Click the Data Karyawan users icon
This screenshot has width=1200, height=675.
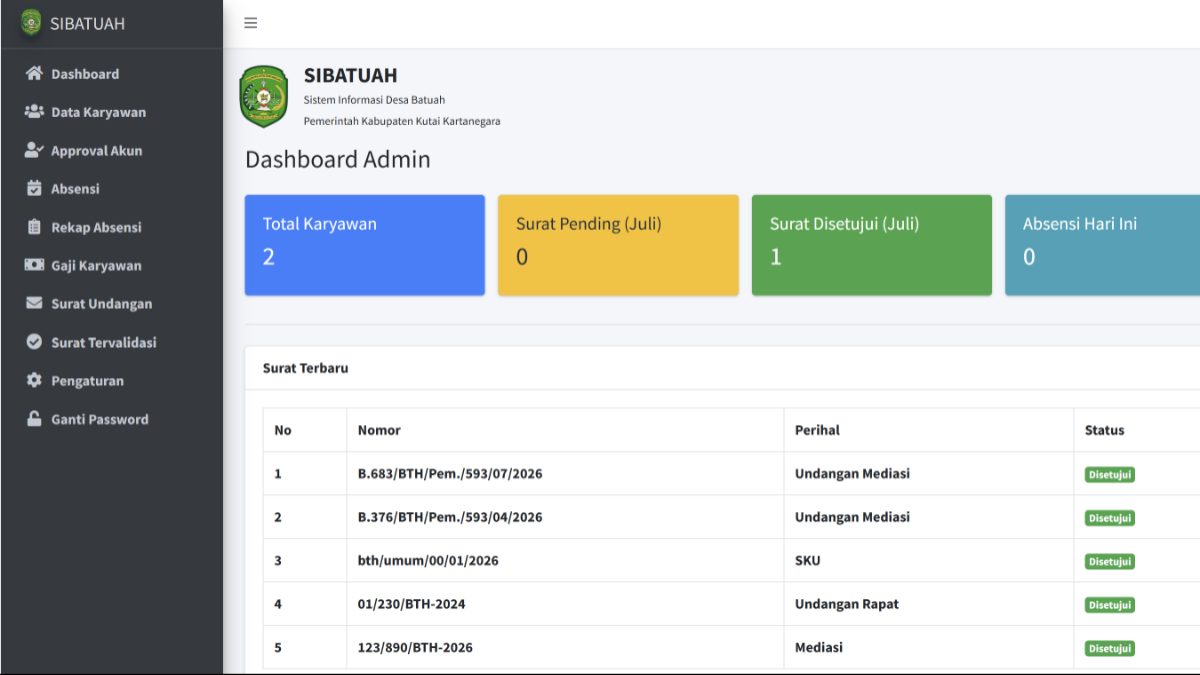tap(34, 111)
